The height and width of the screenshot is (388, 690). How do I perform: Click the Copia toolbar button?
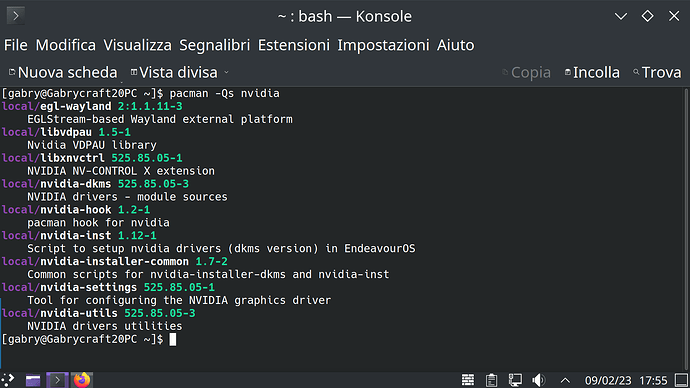[x=526, y=73]
